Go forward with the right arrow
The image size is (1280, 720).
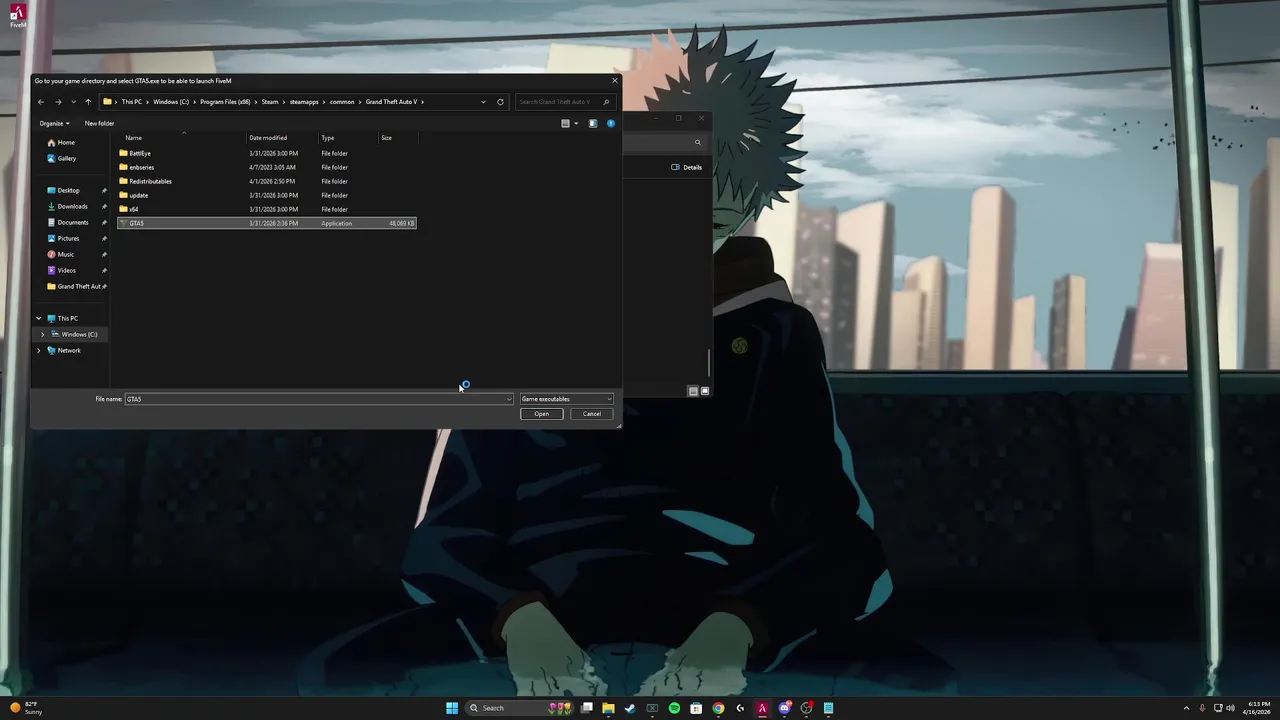pos(58,102)
